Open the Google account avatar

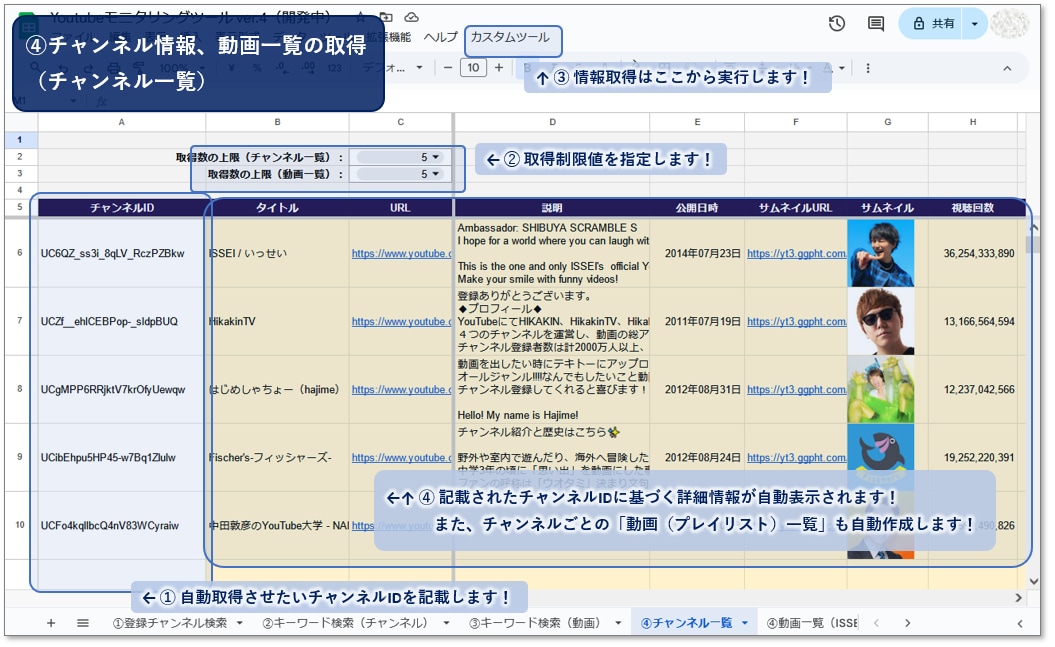[x=1009, y=24]
